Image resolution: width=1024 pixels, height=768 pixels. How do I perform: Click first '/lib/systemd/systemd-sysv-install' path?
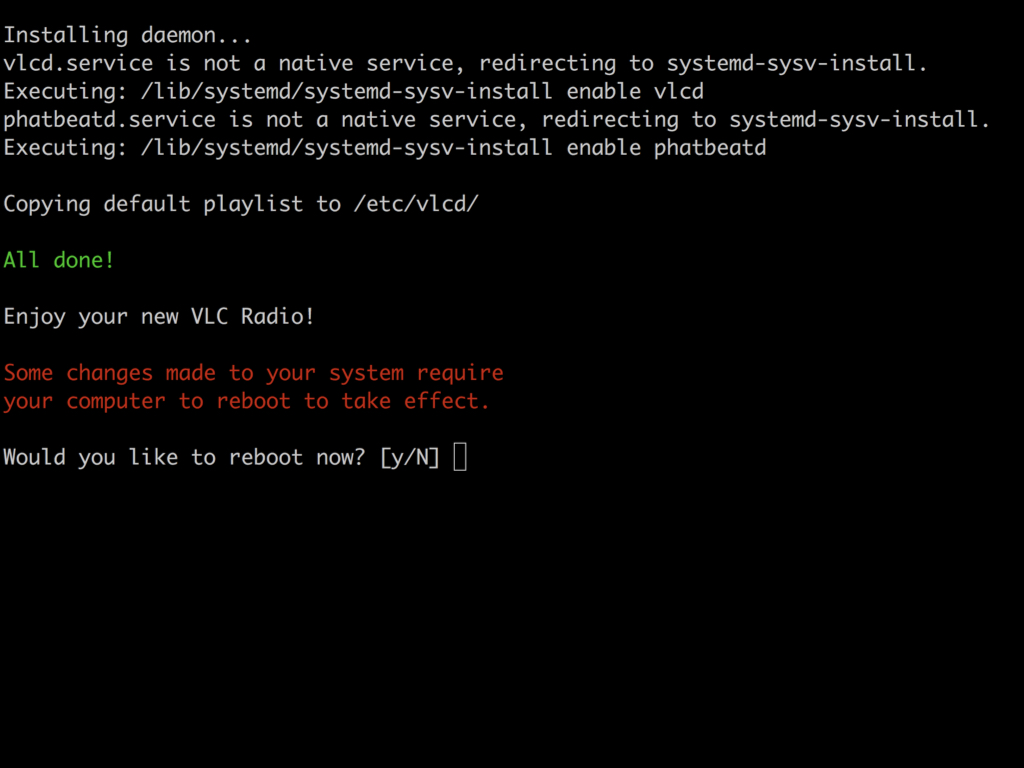(x=346, y=91)
